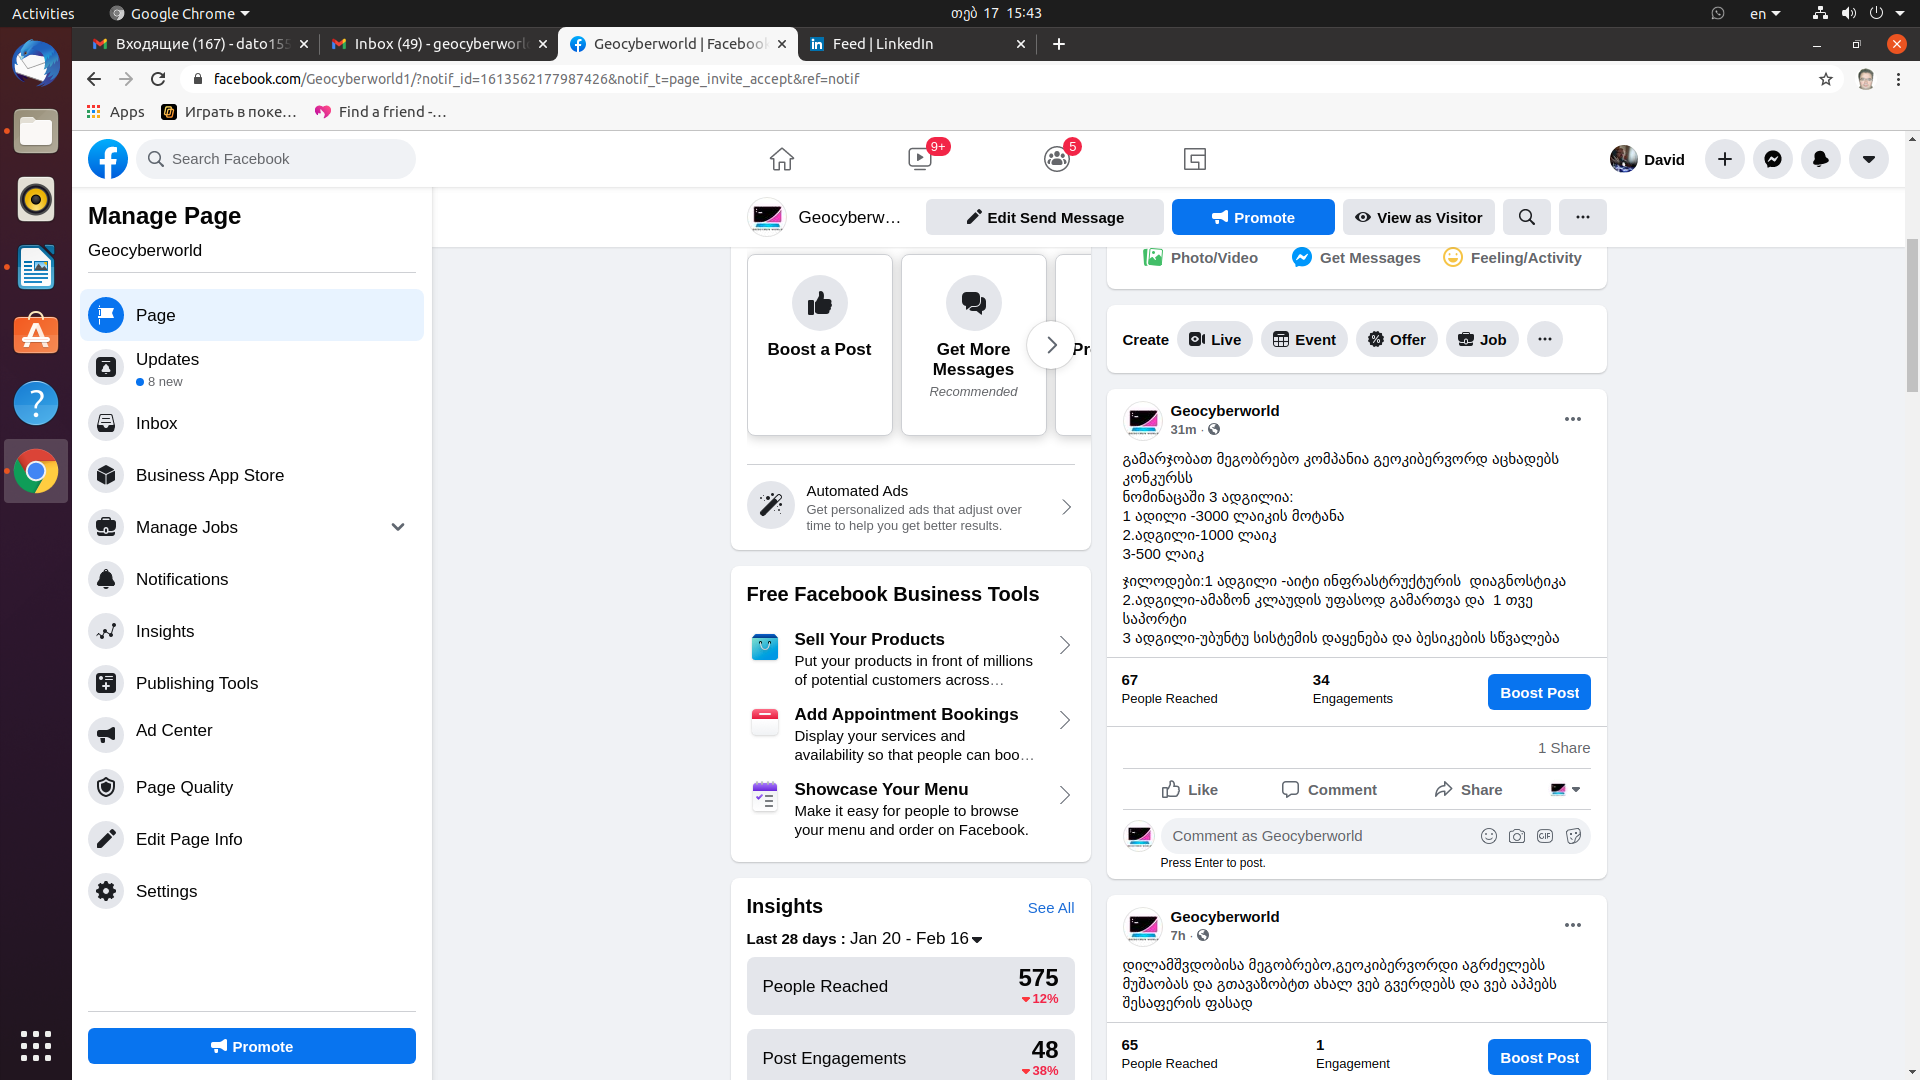Open the Jan 20 - Feb 16 date range dropdown
This screenshot has width=1920, height=1080.
pyautogui.click(x=977, y=939)
